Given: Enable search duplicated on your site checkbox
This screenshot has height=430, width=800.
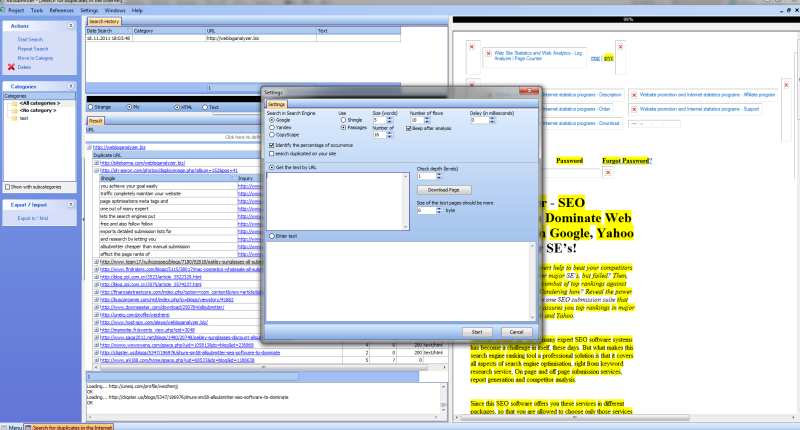Looking at the screenshot, I should 270,153.
